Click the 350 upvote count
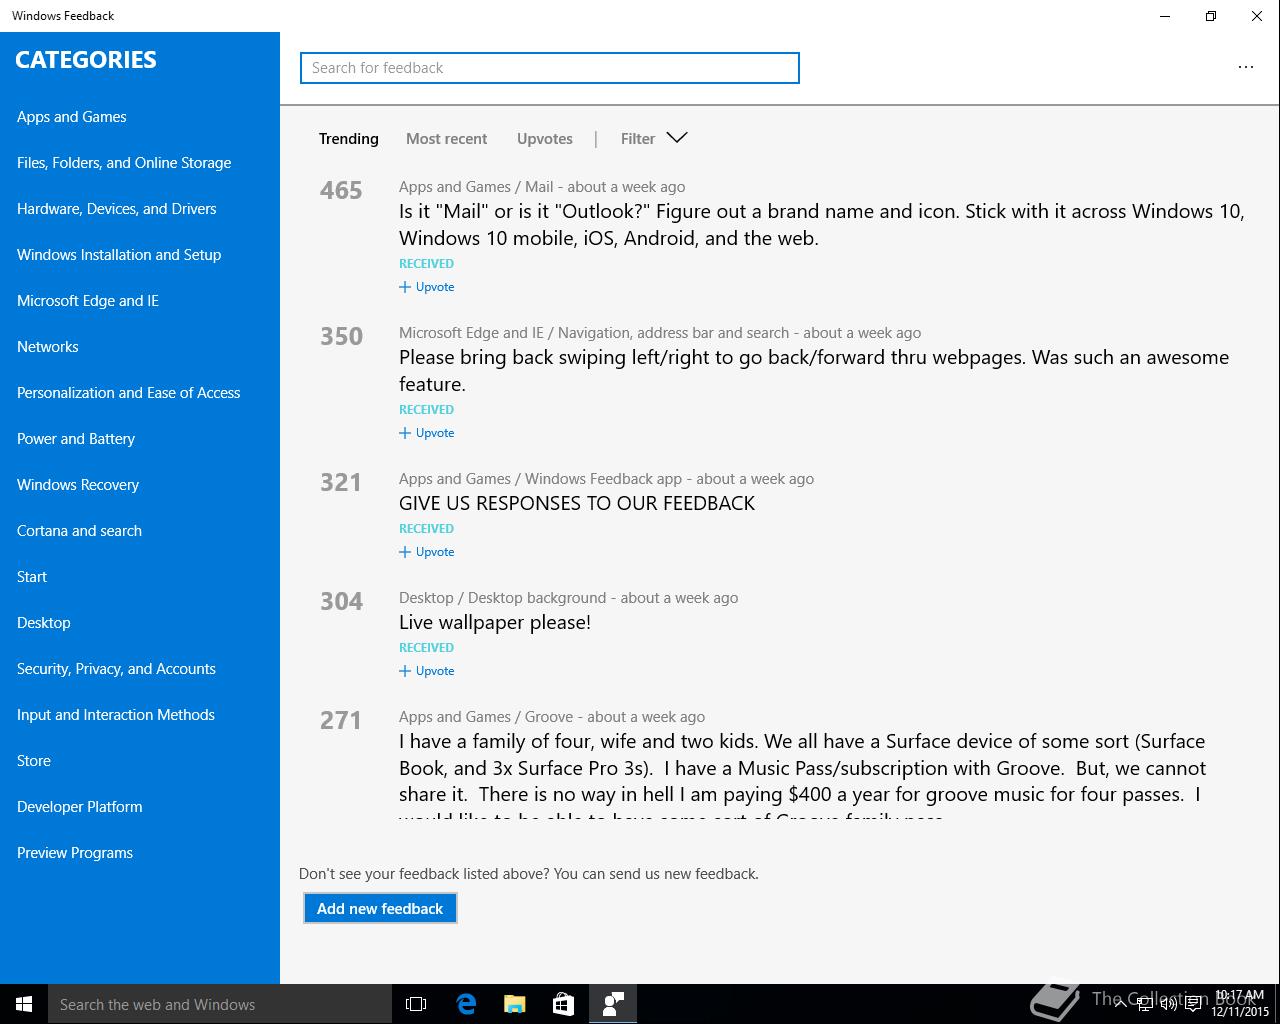The height and width of the screenshot is (1024, 1280). (x=341, y=336)
